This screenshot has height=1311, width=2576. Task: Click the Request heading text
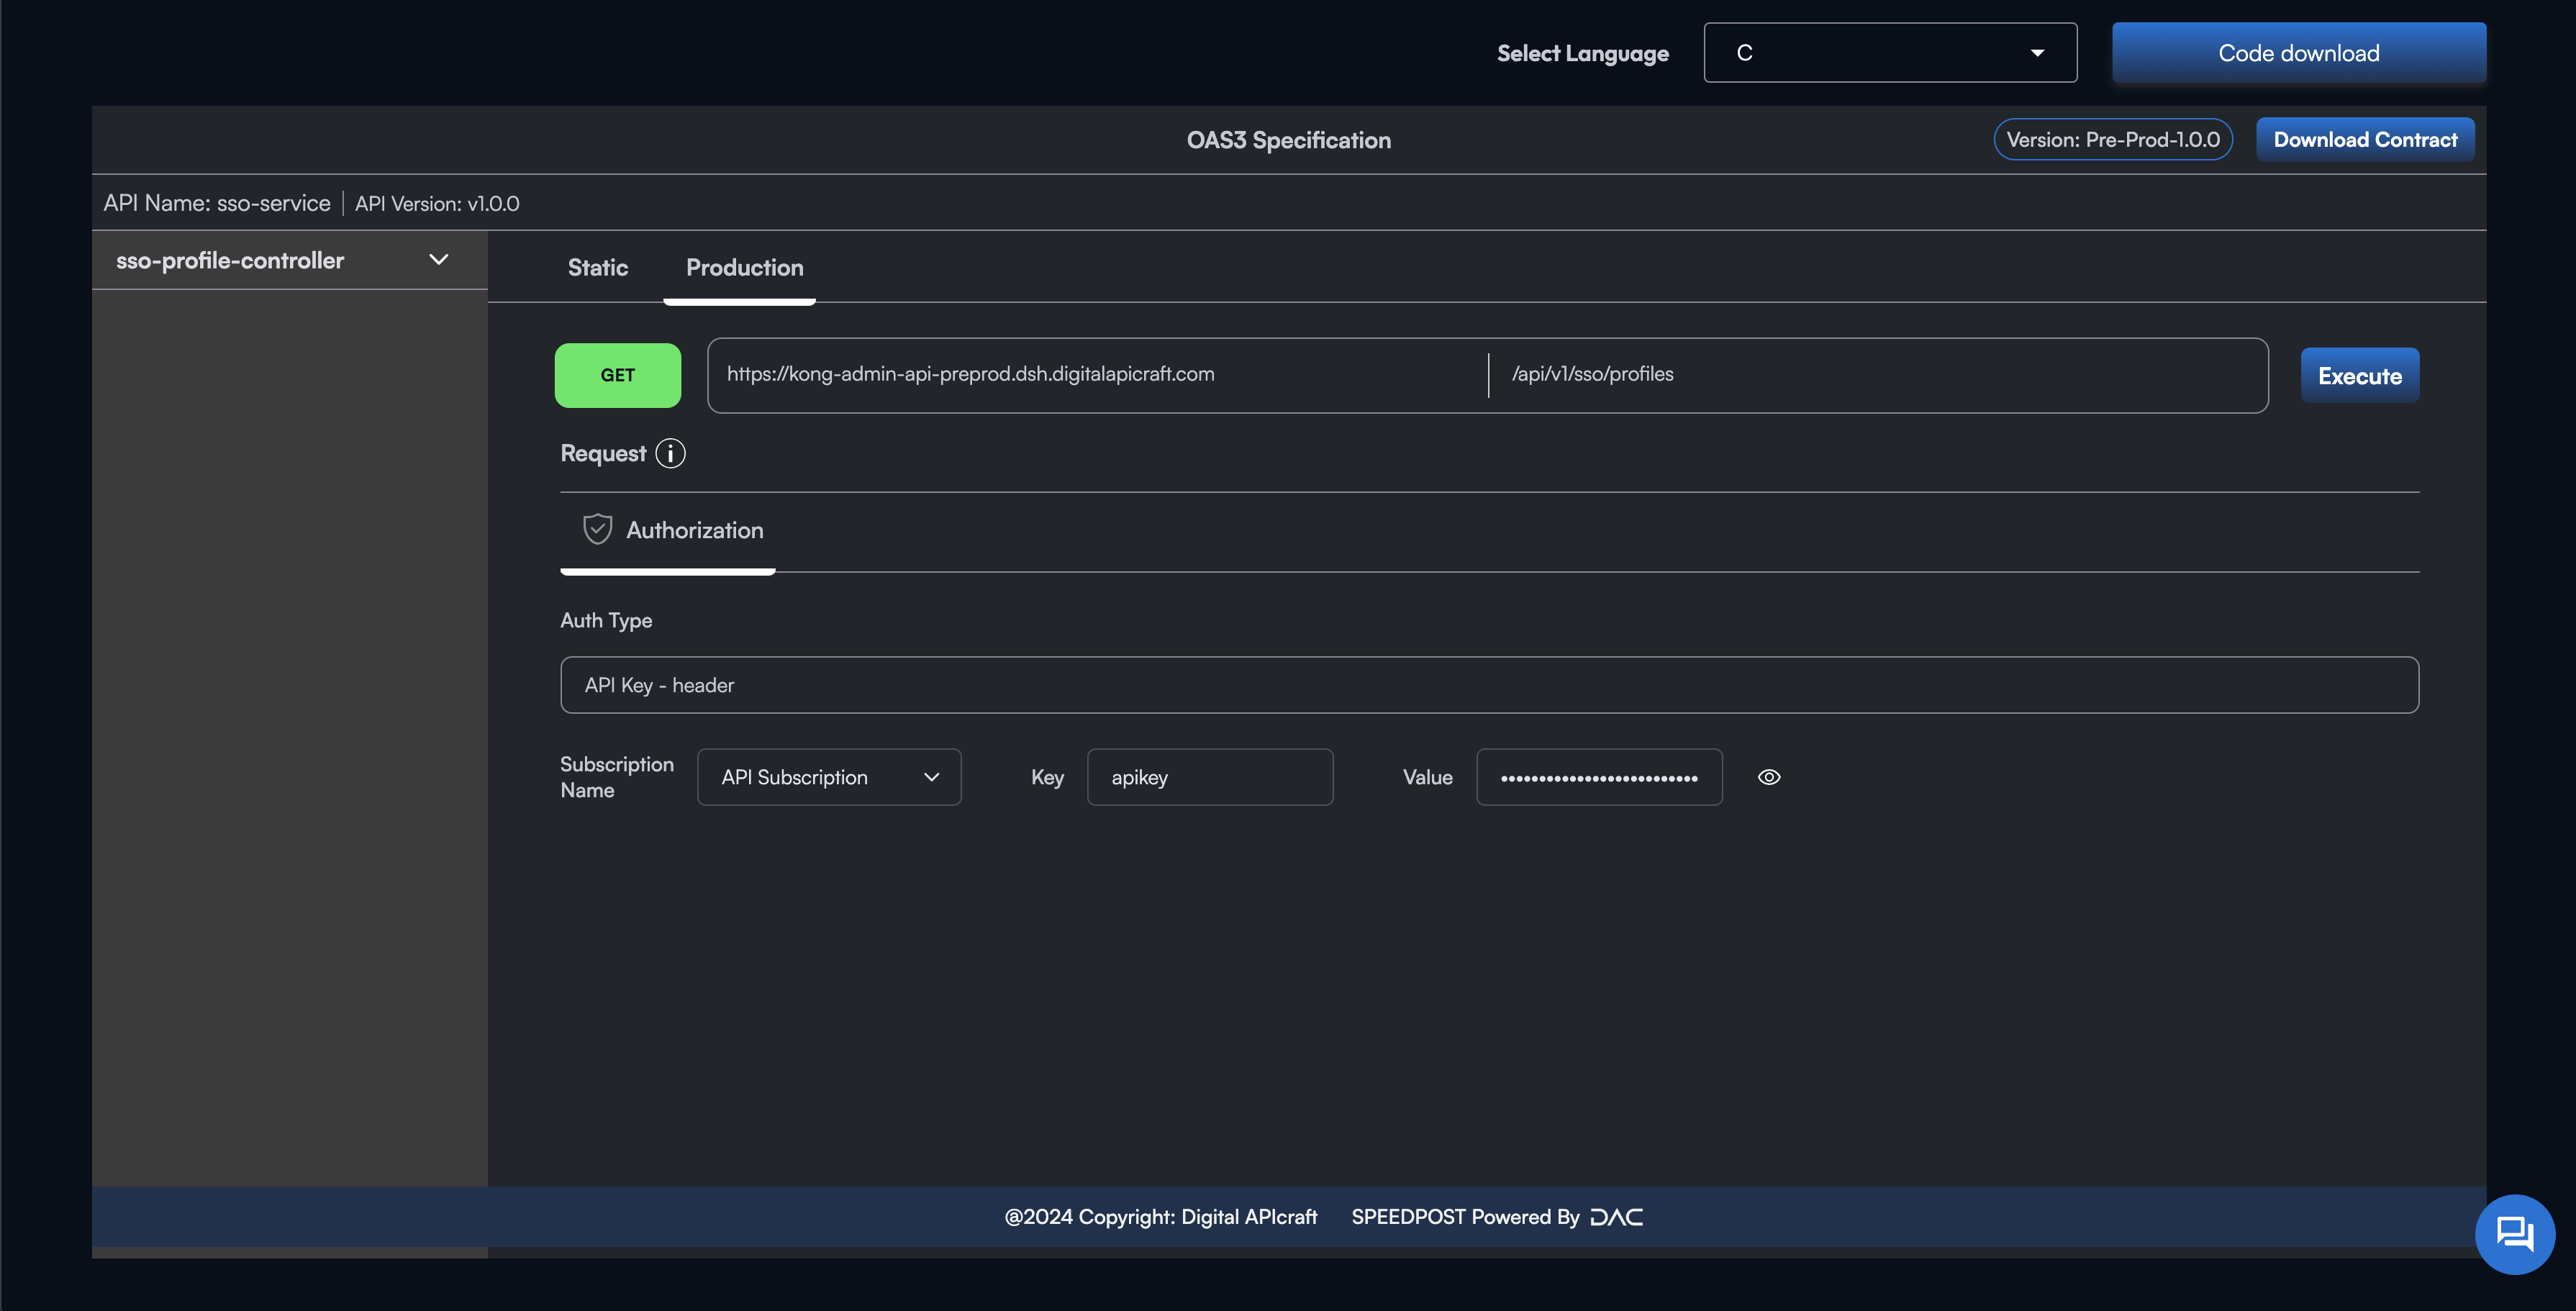[603, 454]
